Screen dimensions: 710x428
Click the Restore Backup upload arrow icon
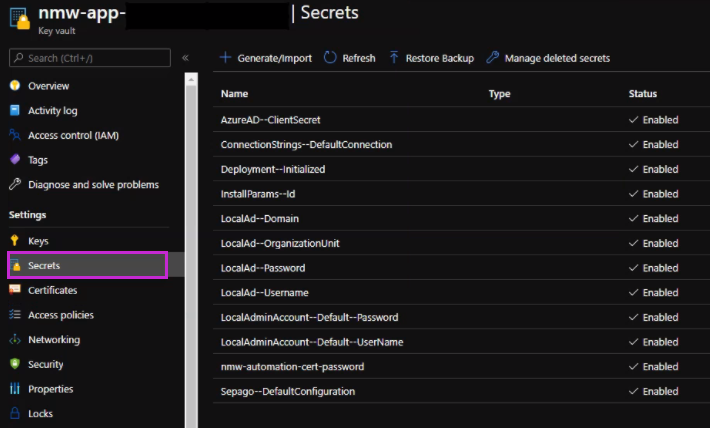click(x=394, y=58)
